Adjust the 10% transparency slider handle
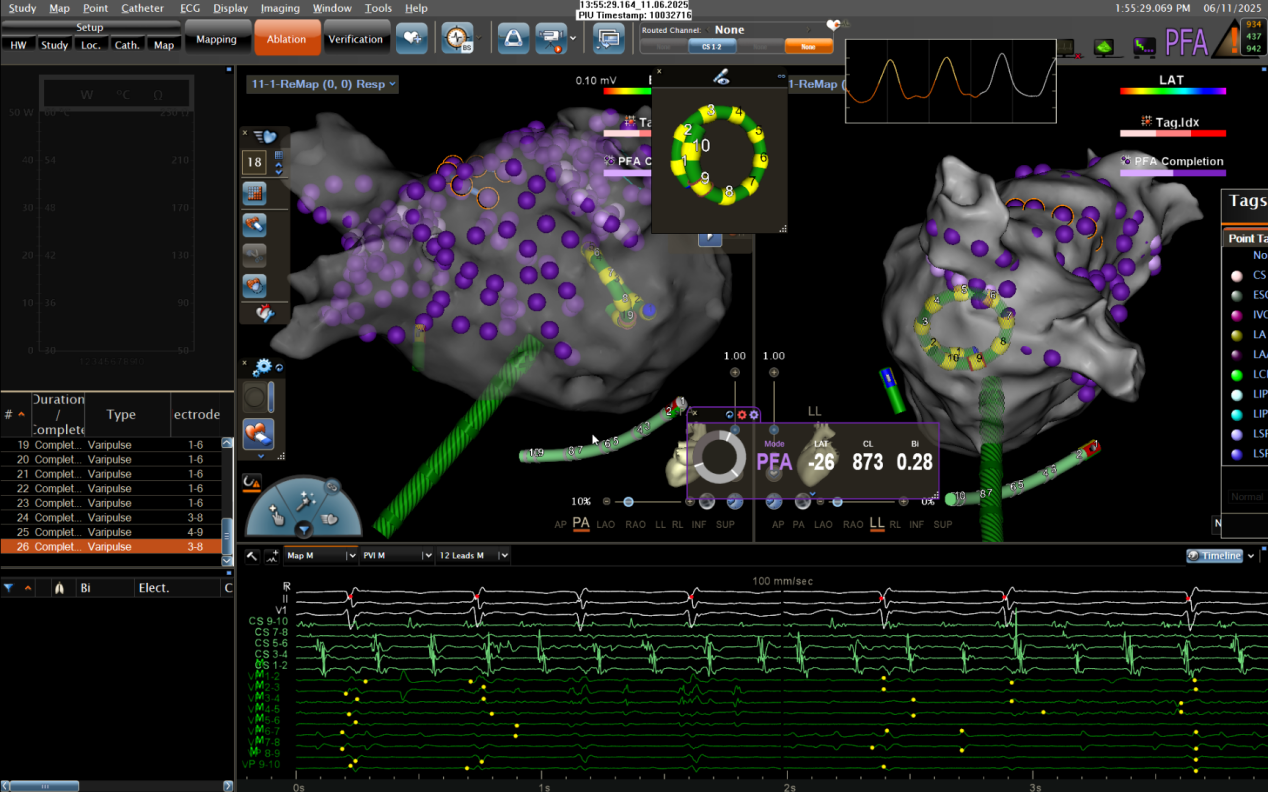This screenshot has width=1268, height=792. [628, 502]
